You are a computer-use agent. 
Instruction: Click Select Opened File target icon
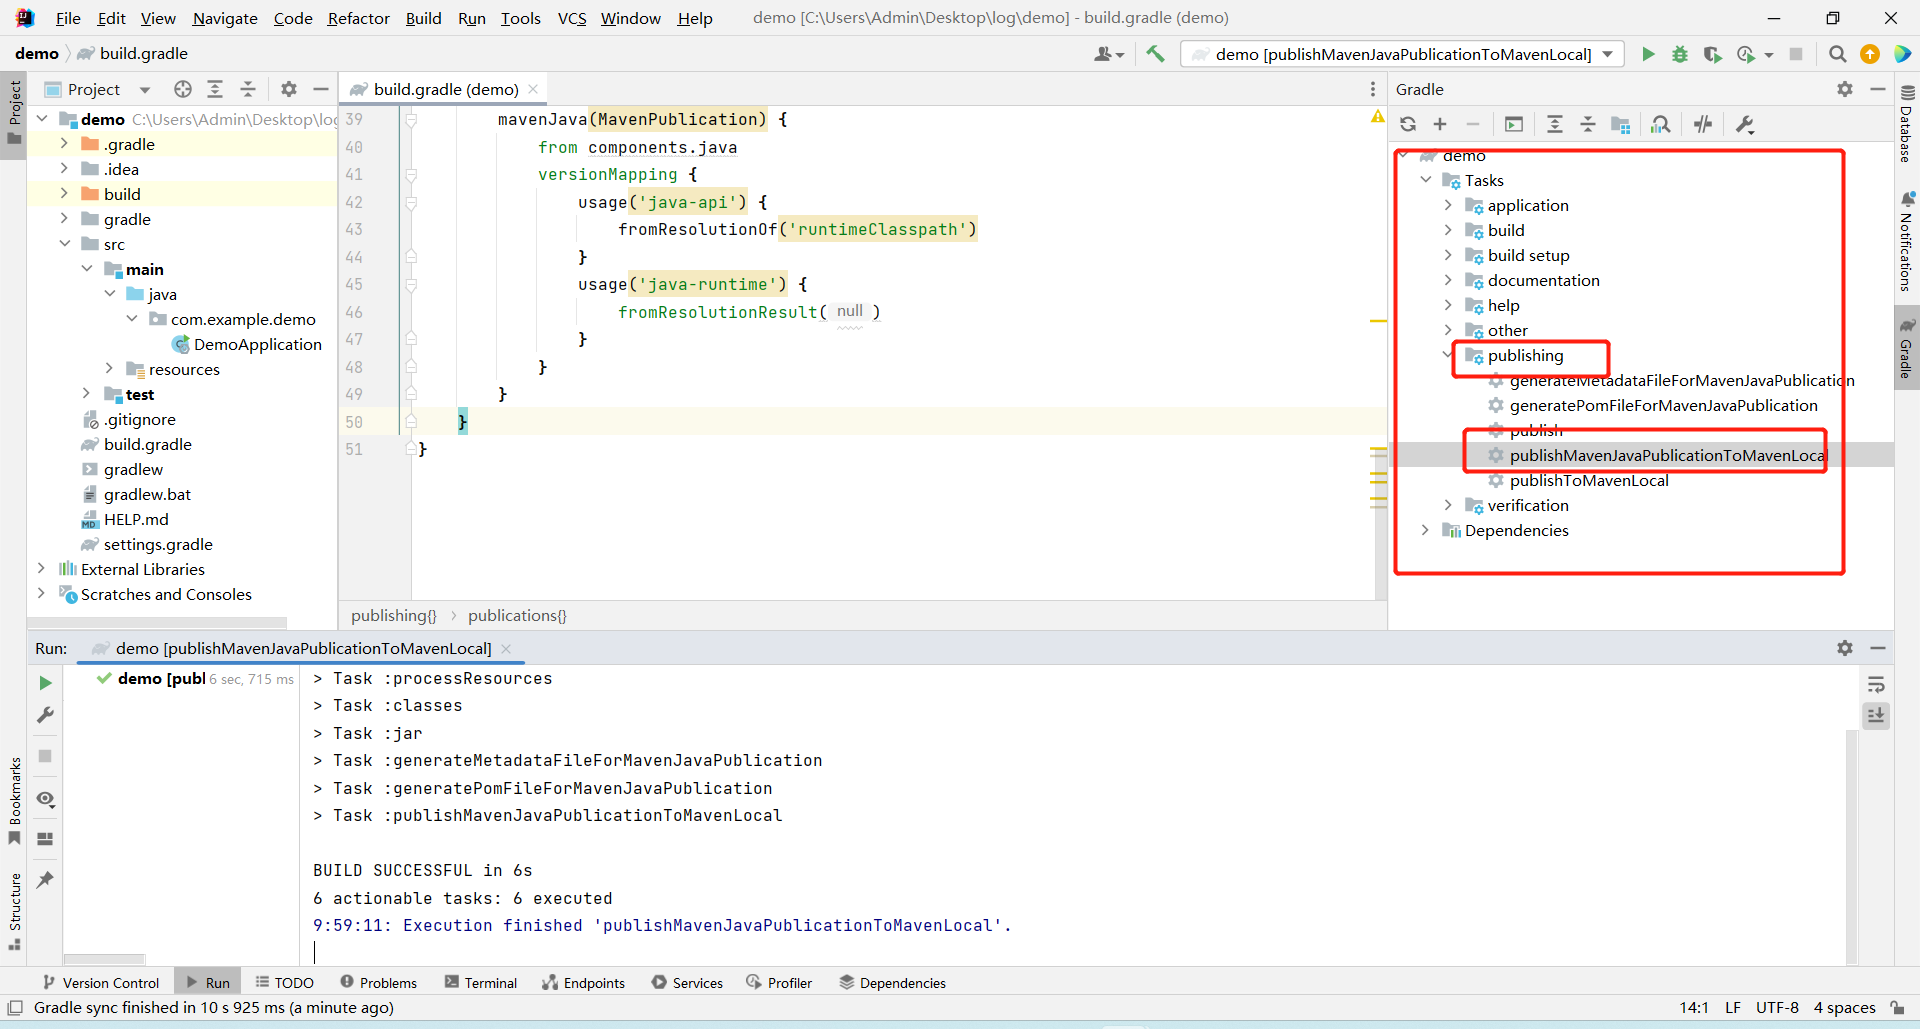tap(182, 89)
